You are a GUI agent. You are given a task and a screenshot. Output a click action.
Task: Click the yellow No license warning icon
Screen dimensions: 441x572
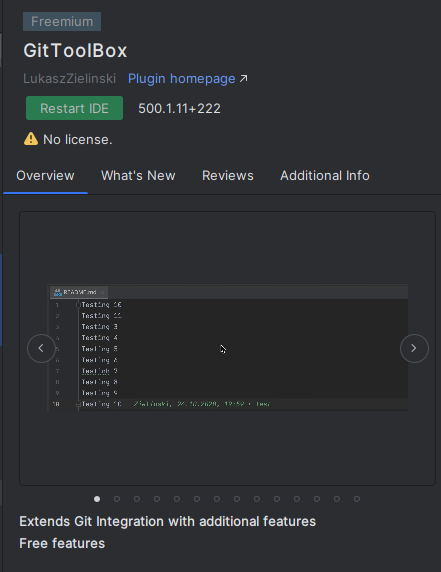point(31,139)
